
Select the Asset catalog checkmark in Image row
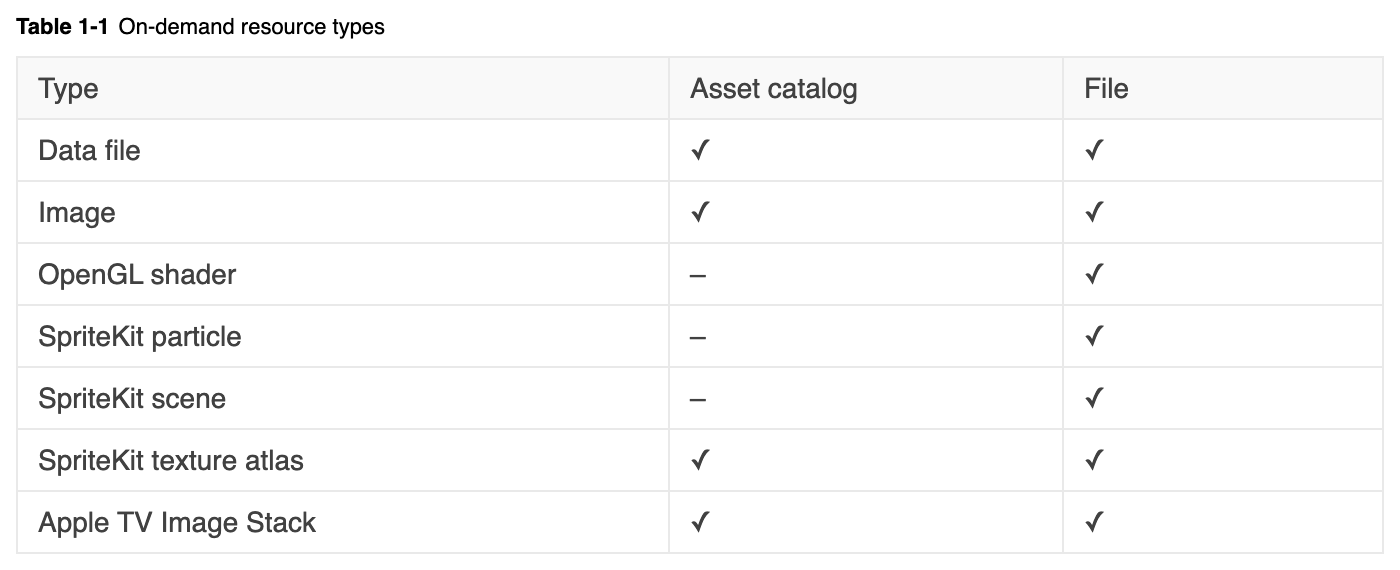coord(700,213)
